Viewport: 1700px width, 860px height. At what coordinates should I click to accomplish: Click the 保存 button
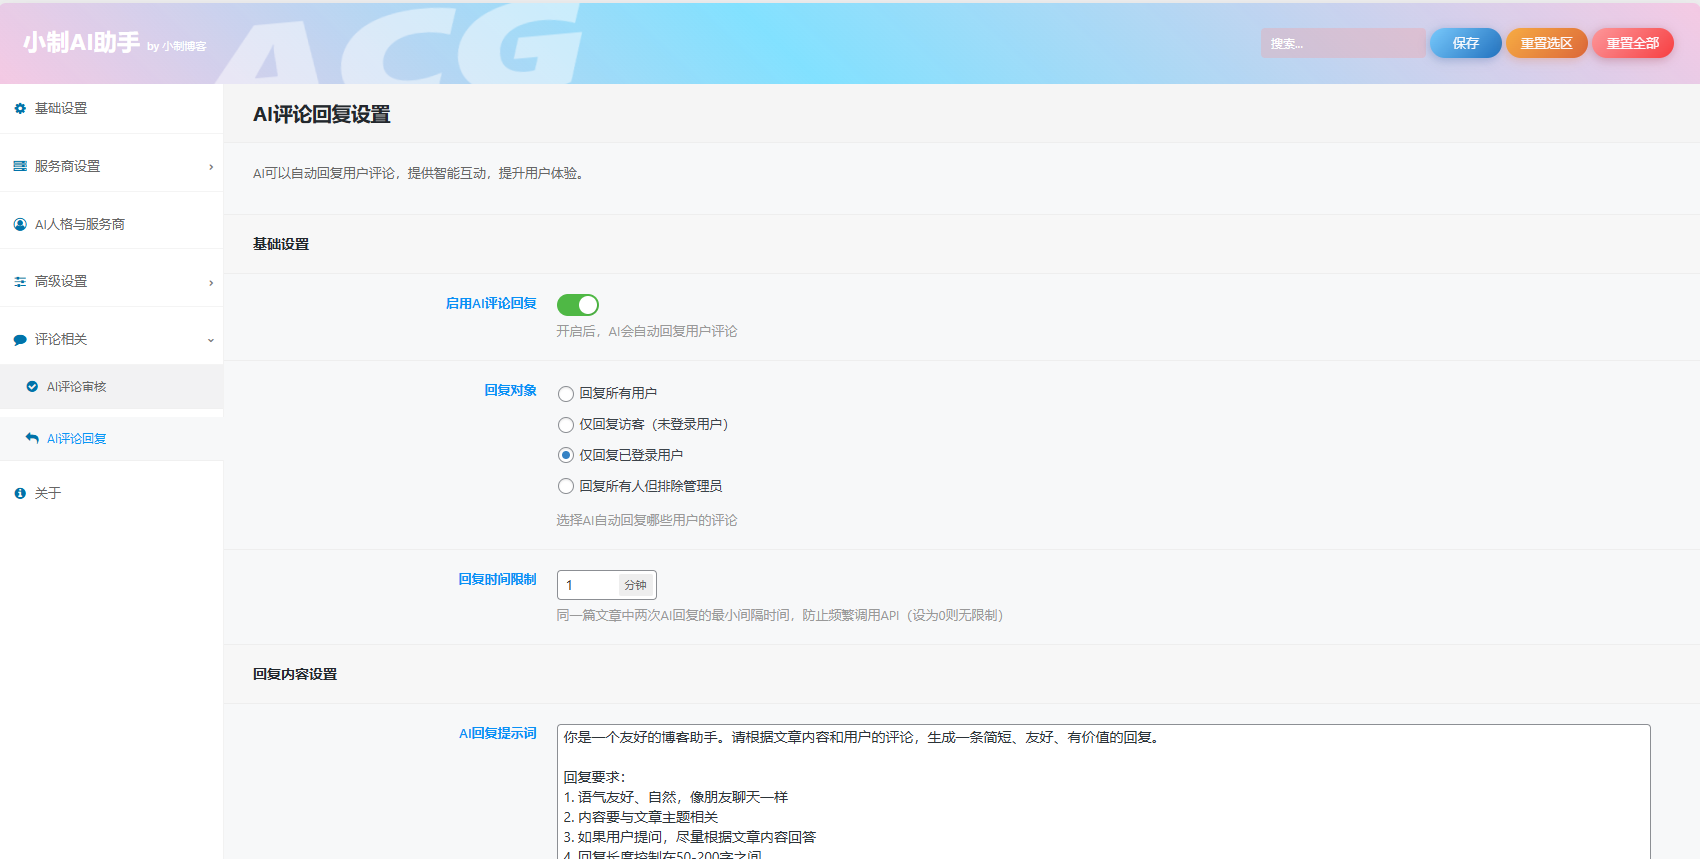1466,43
